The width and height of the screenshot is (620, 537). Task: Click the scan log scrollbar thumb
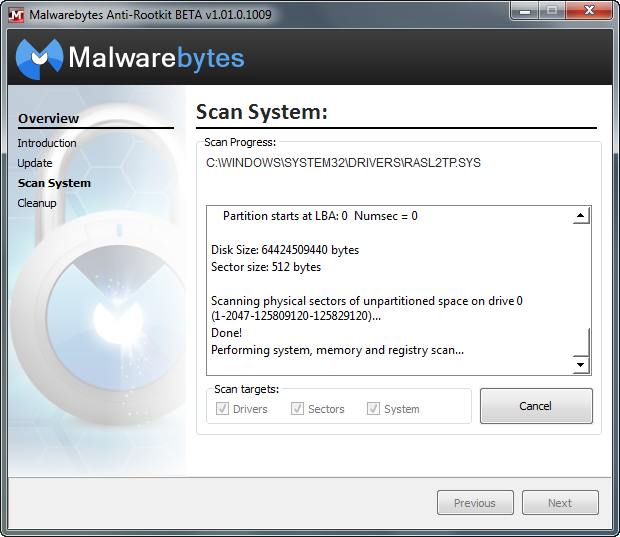click(x=581, y=341)
